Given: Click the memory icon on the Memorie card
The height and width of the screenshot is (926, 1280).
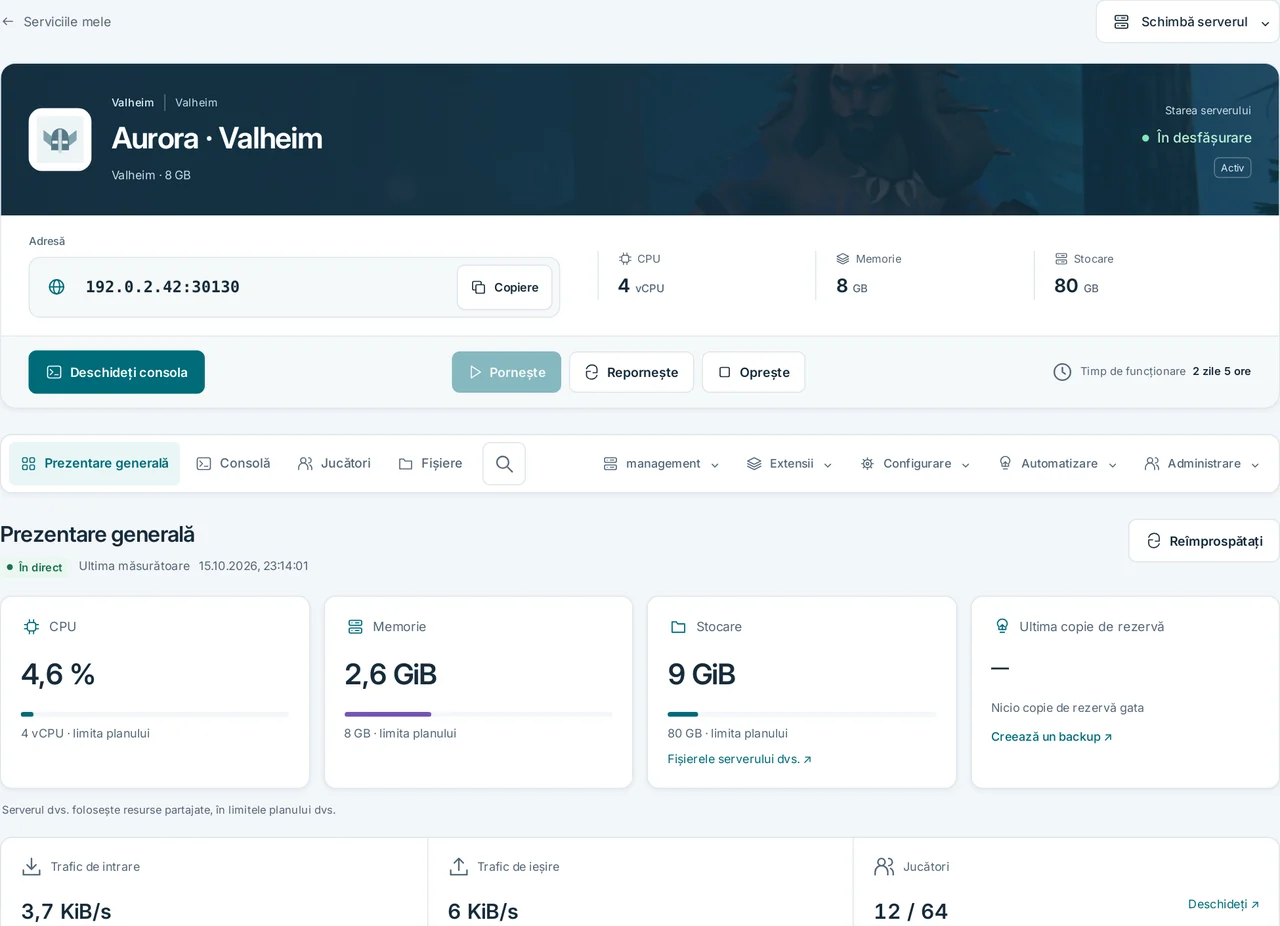Looking at the screenshot, I should click(355, 626).
